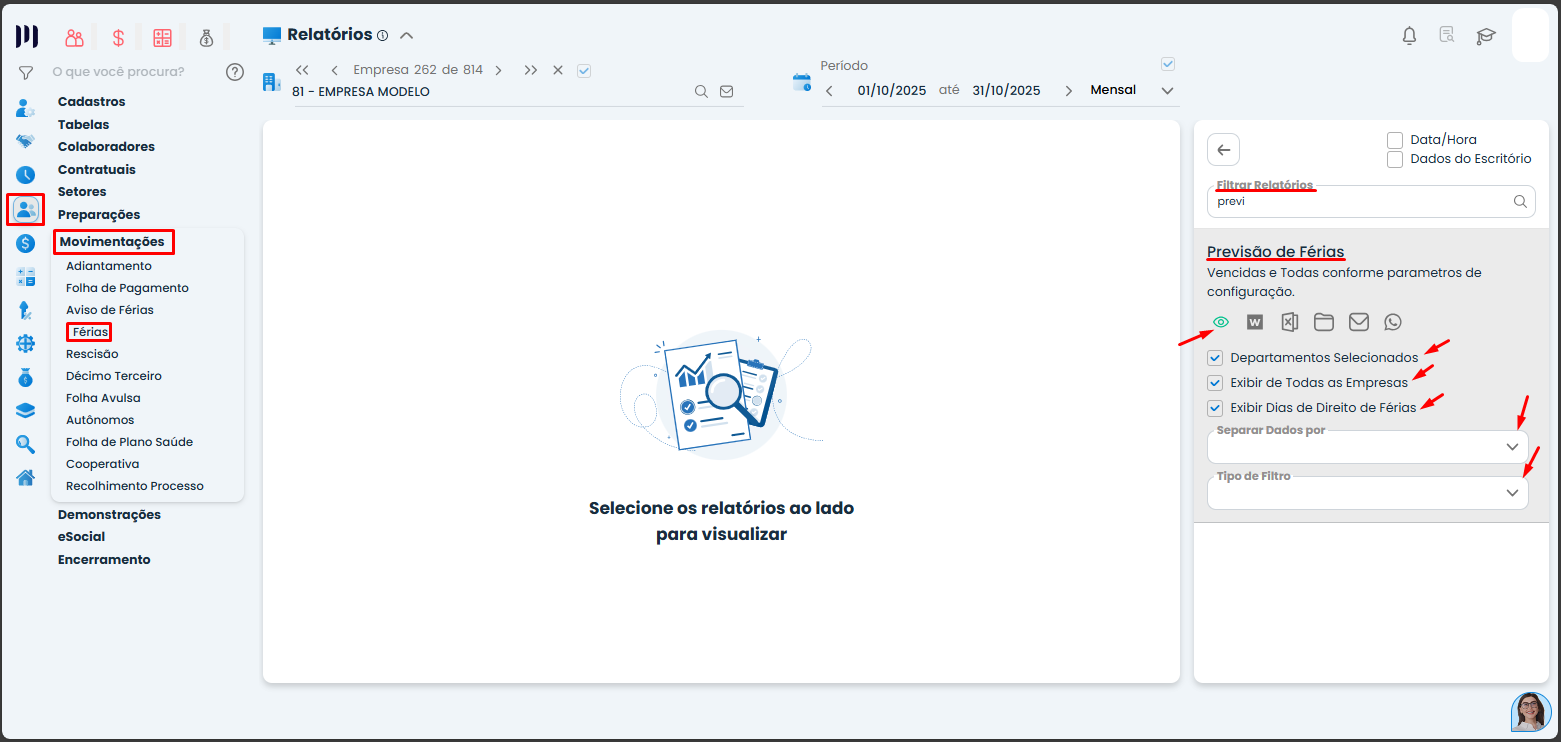The image size is (1561, 742).
Task: Enable the Data/Hora checkbox
Action: pyautogui.click(x=1395, y=140)
